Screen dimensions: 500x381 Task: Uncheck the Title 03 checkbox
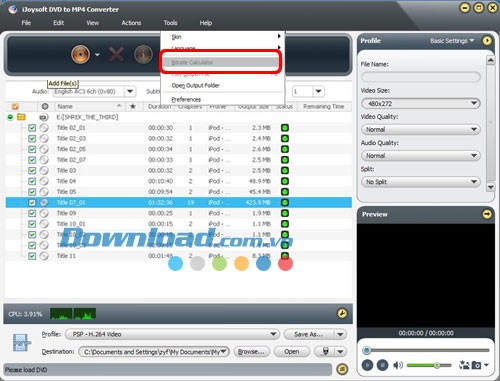tap(32, 171)
